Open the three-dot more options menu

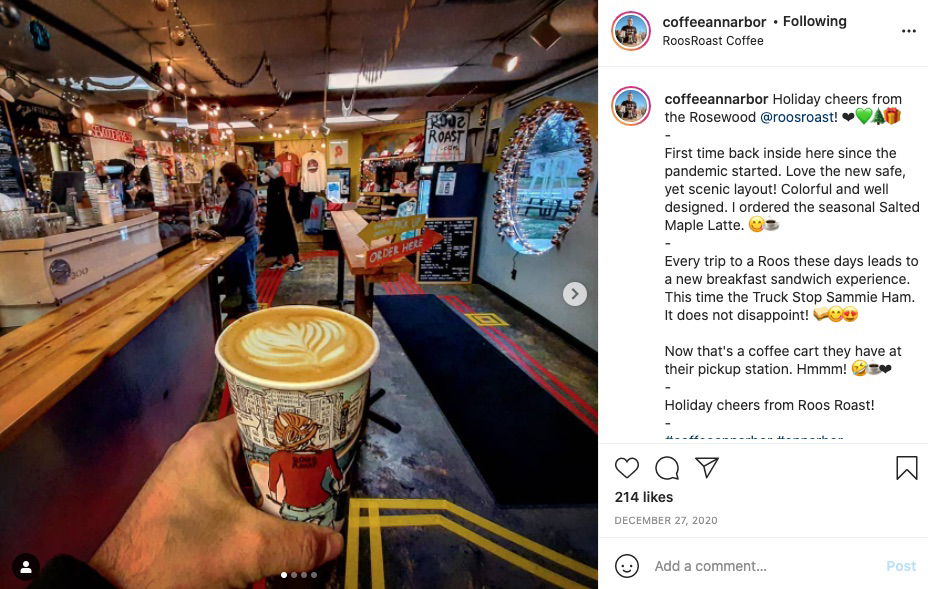point(908,31)
